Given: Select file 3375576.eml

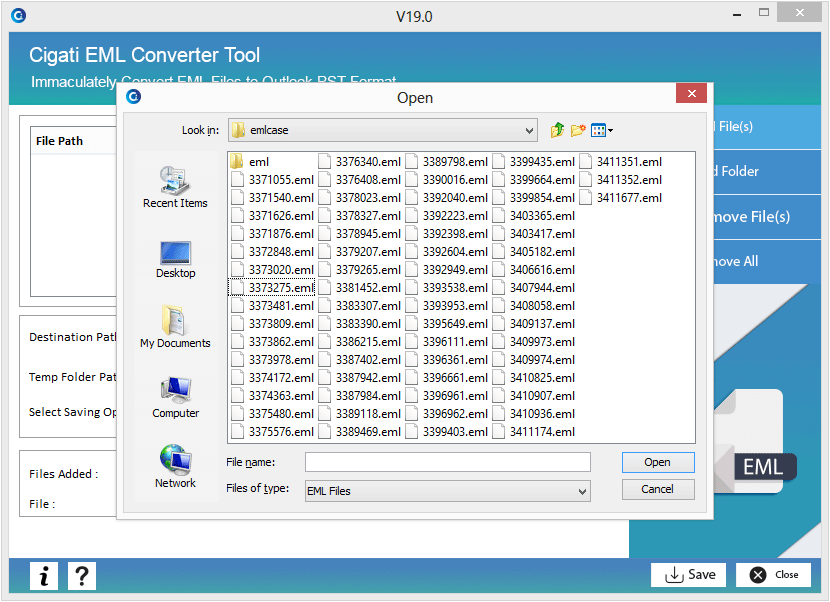Looking at the screenshot, I should tap(273, 432).
